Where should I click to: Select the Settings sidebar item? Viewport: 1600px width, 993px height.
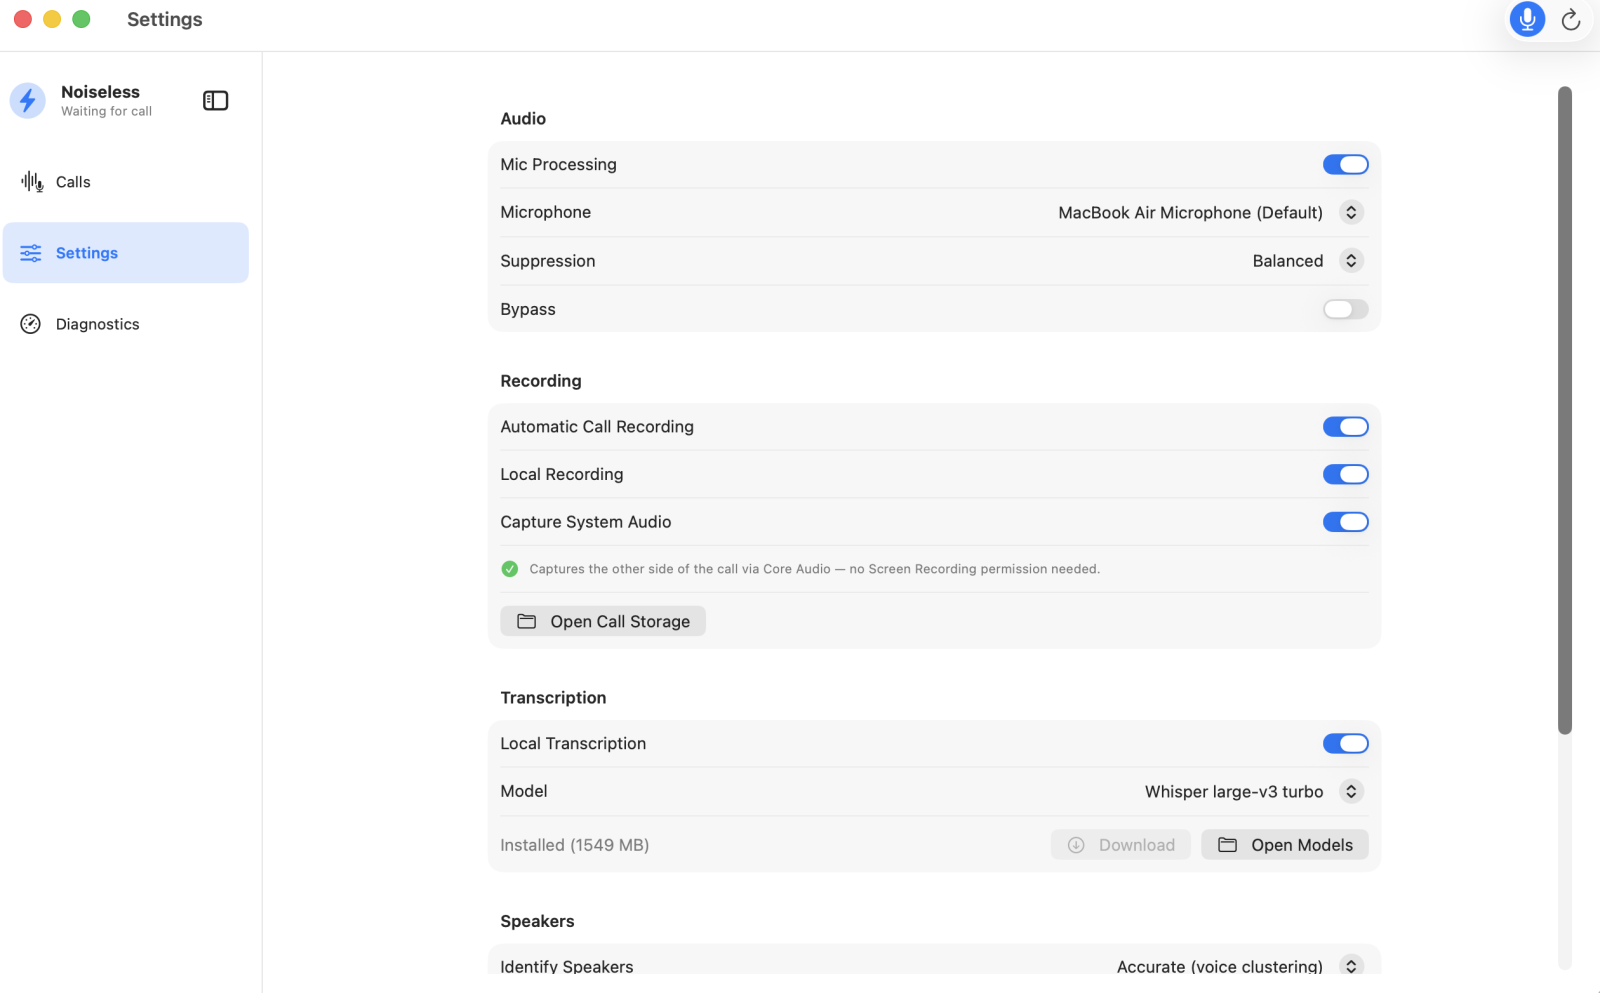(126, 253)
